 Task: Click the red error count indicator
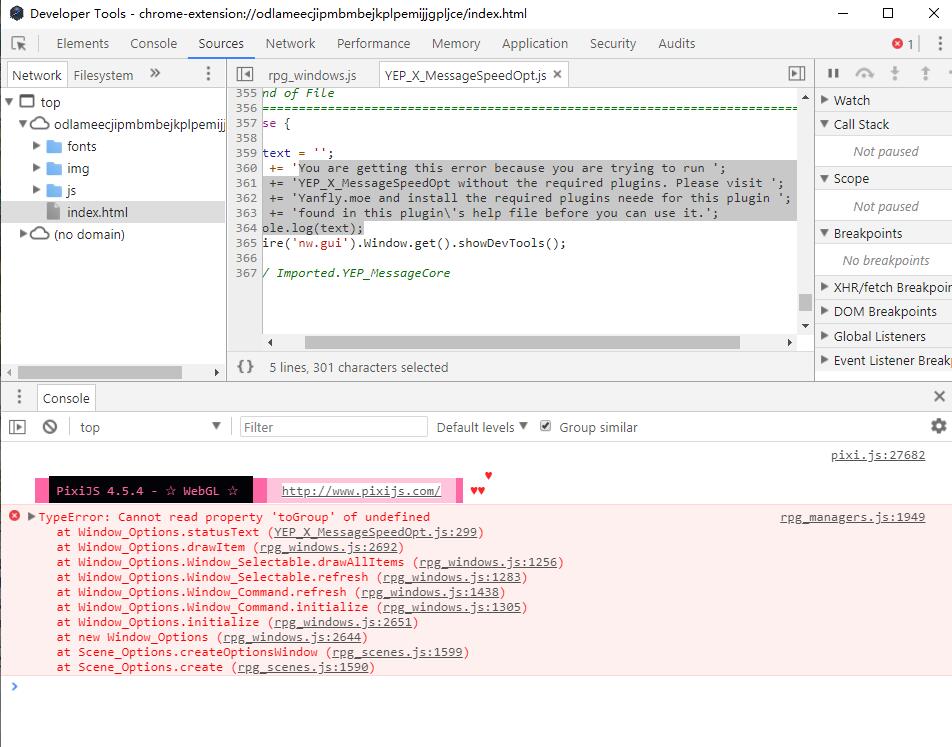902,44
